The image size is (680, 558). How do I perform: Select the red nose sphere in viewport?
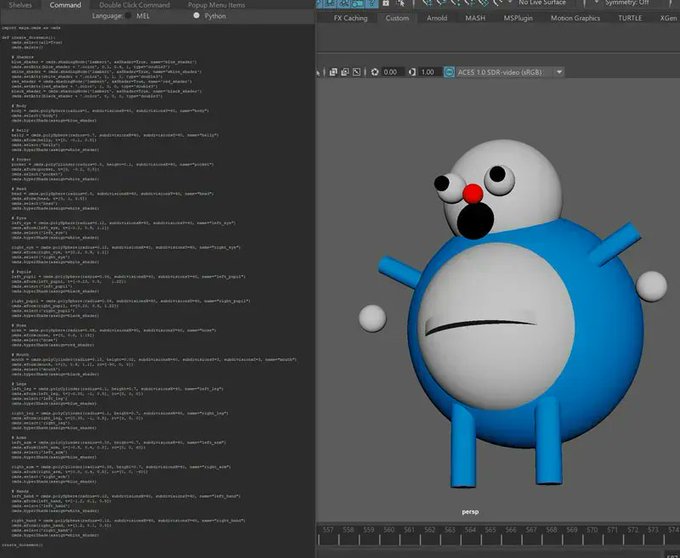point(473,194)
